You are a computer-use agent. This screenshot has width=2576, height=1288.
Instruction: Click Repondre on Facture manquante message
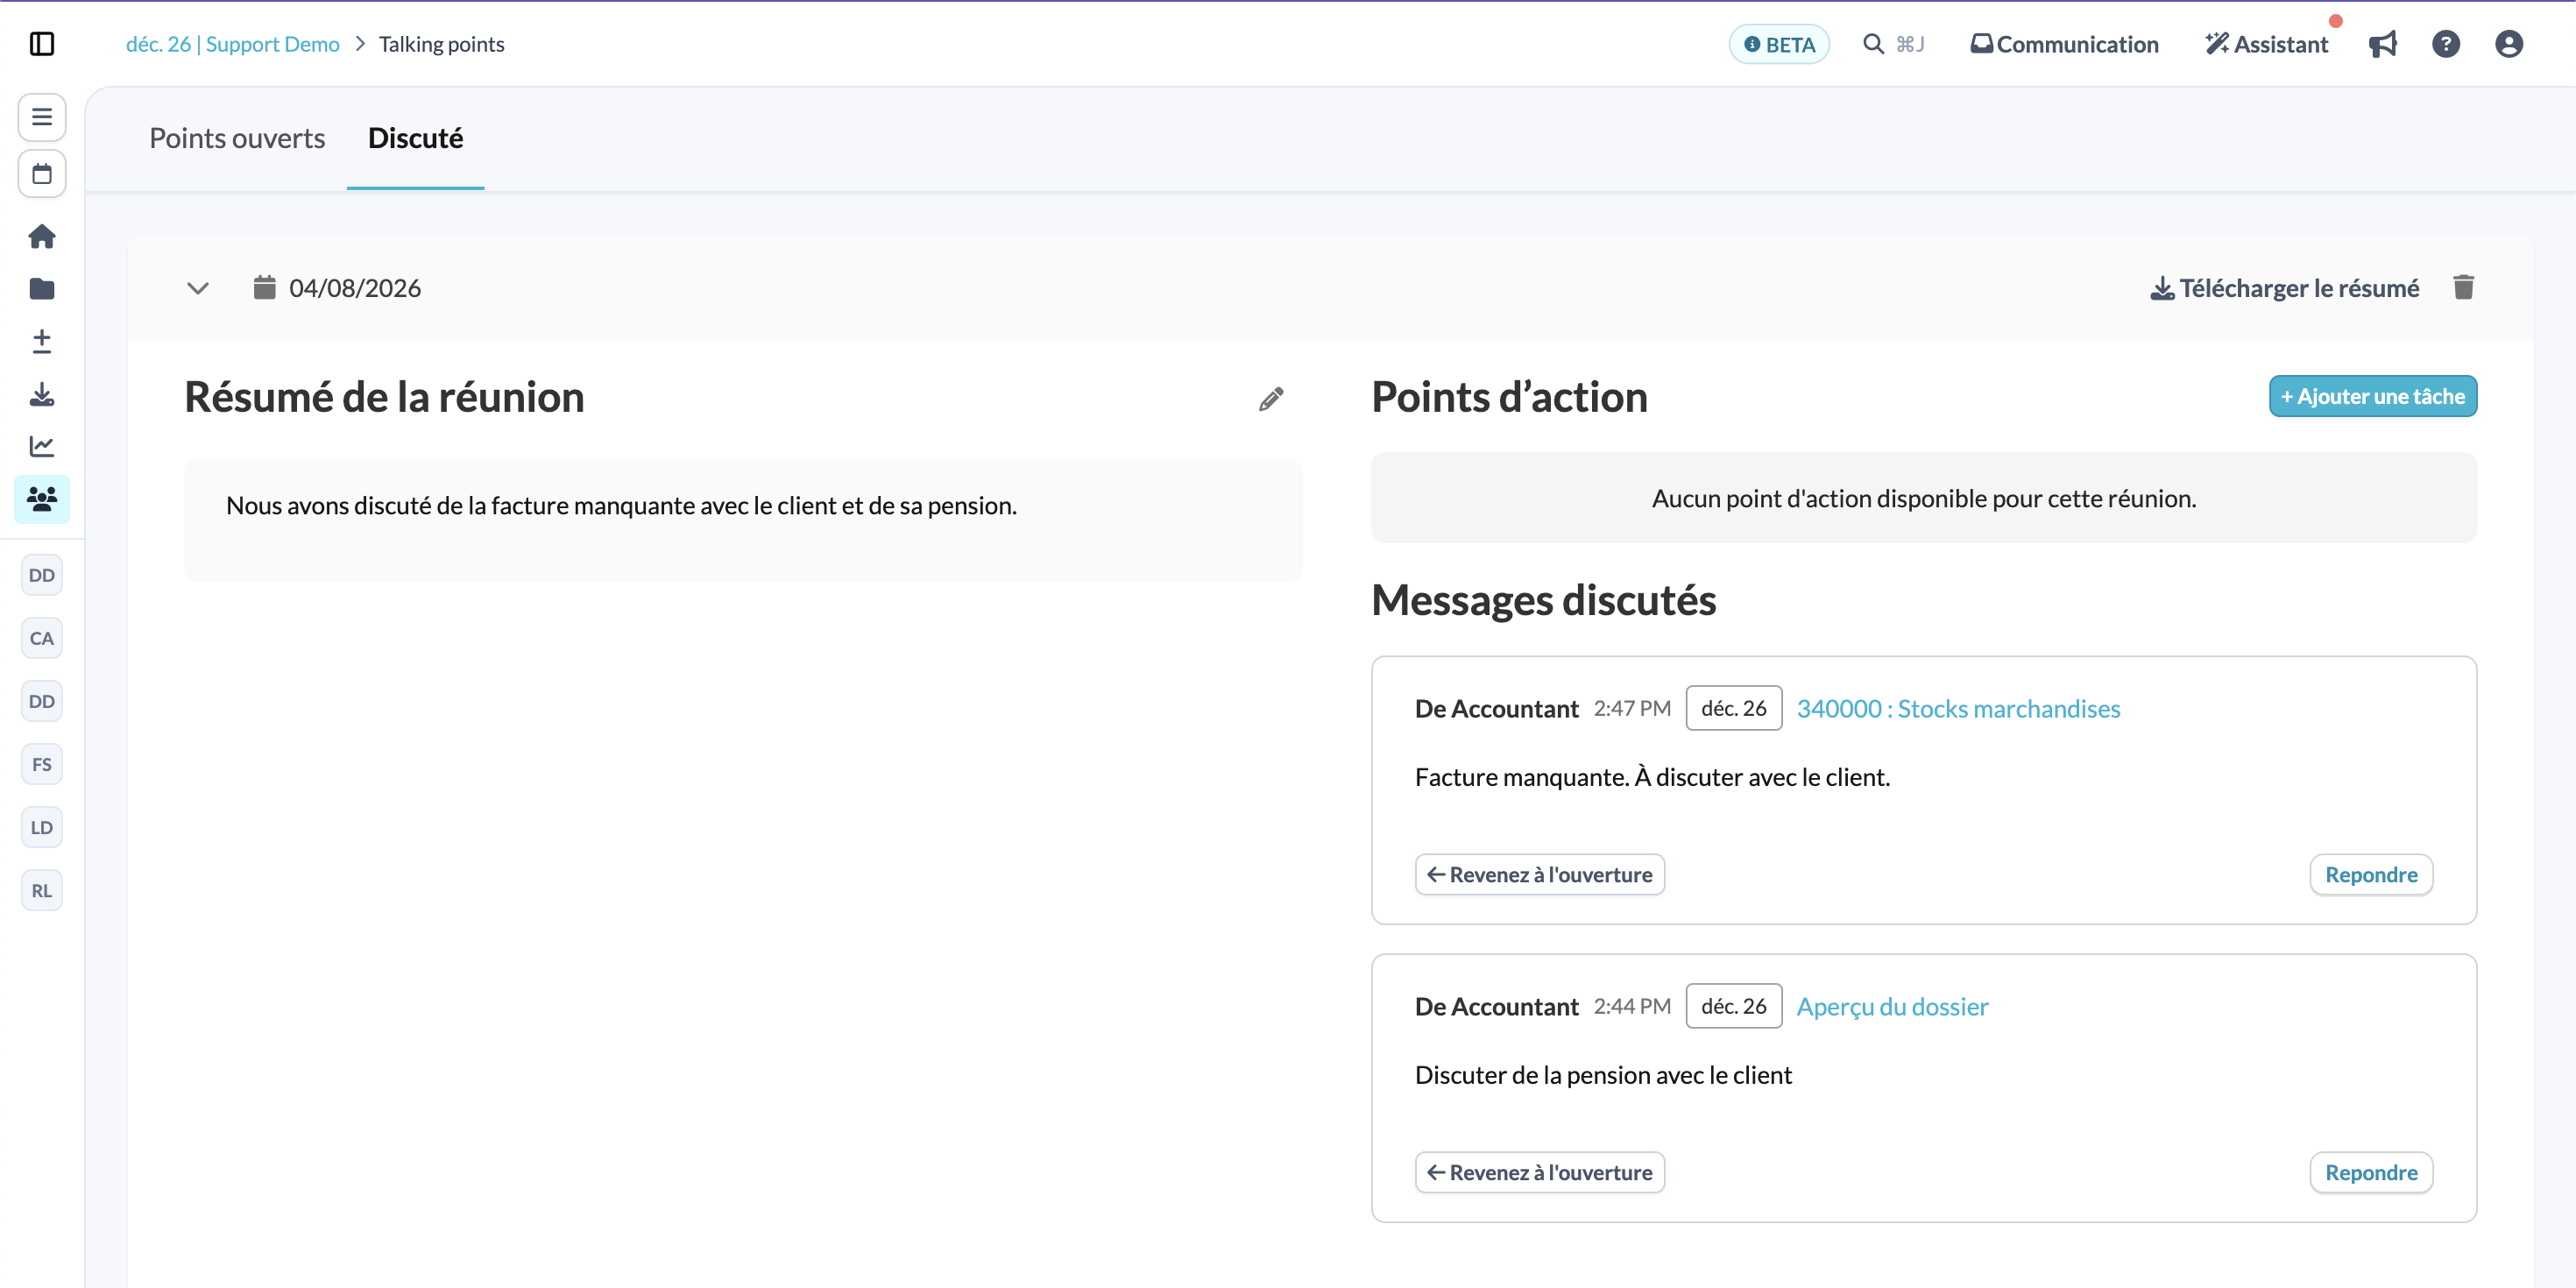pos(2371,874)
